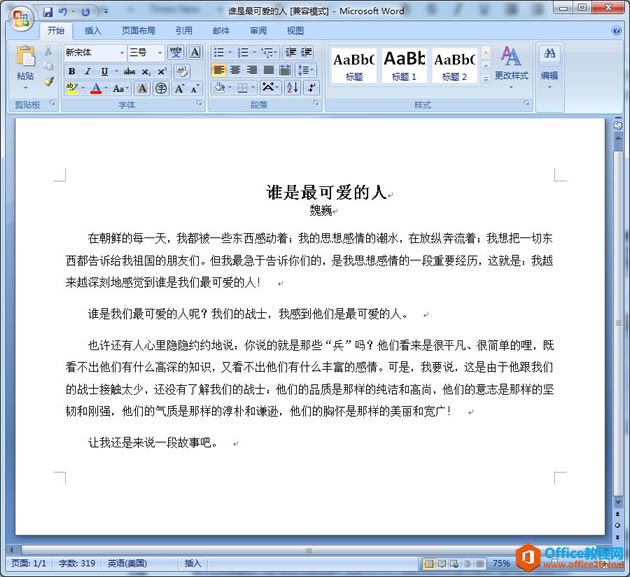Toggle italic formatting
The height and width of the screenshot is (577, 630).
point(88,72)
